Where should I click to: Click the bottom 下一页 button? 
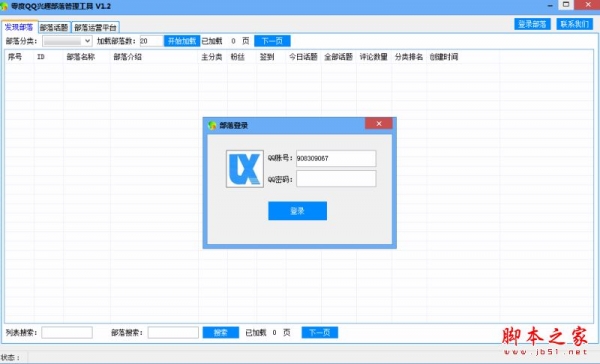pos(320,333)
